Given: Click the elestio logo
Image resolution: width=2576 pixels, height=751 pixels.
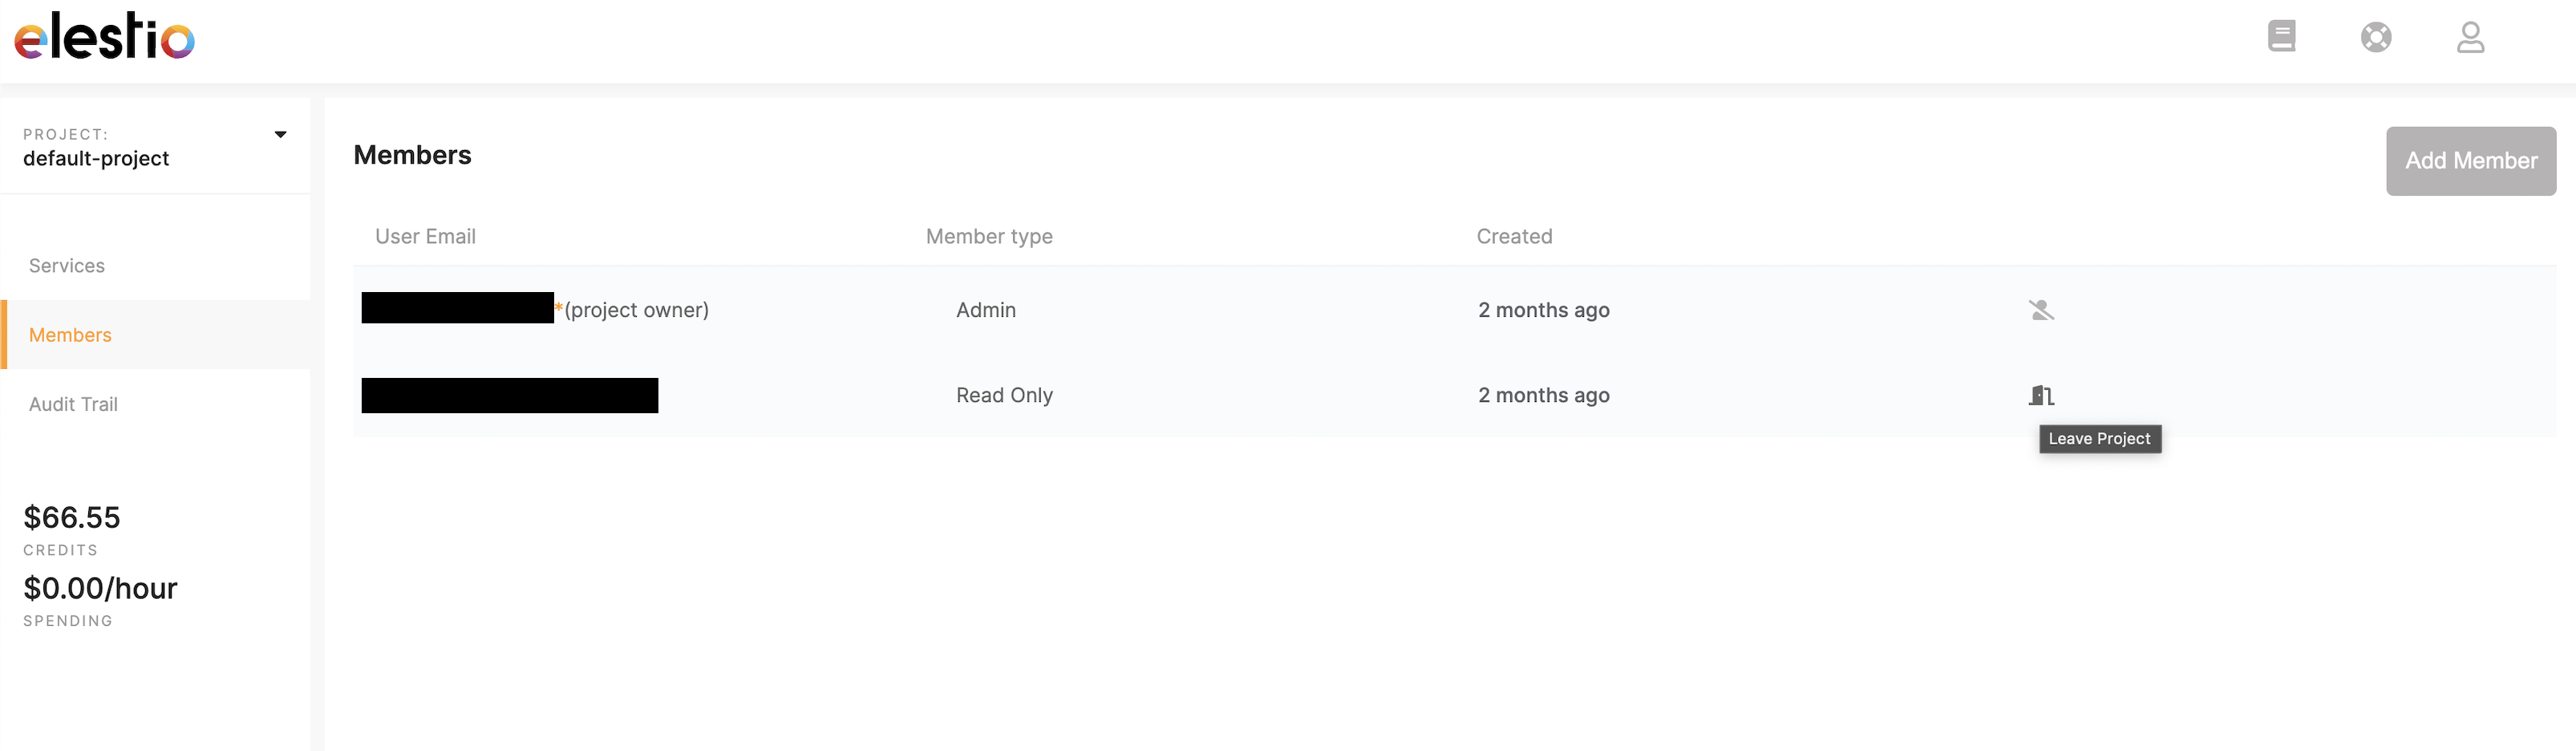Looking at the screenshot, I should point(104,37).
